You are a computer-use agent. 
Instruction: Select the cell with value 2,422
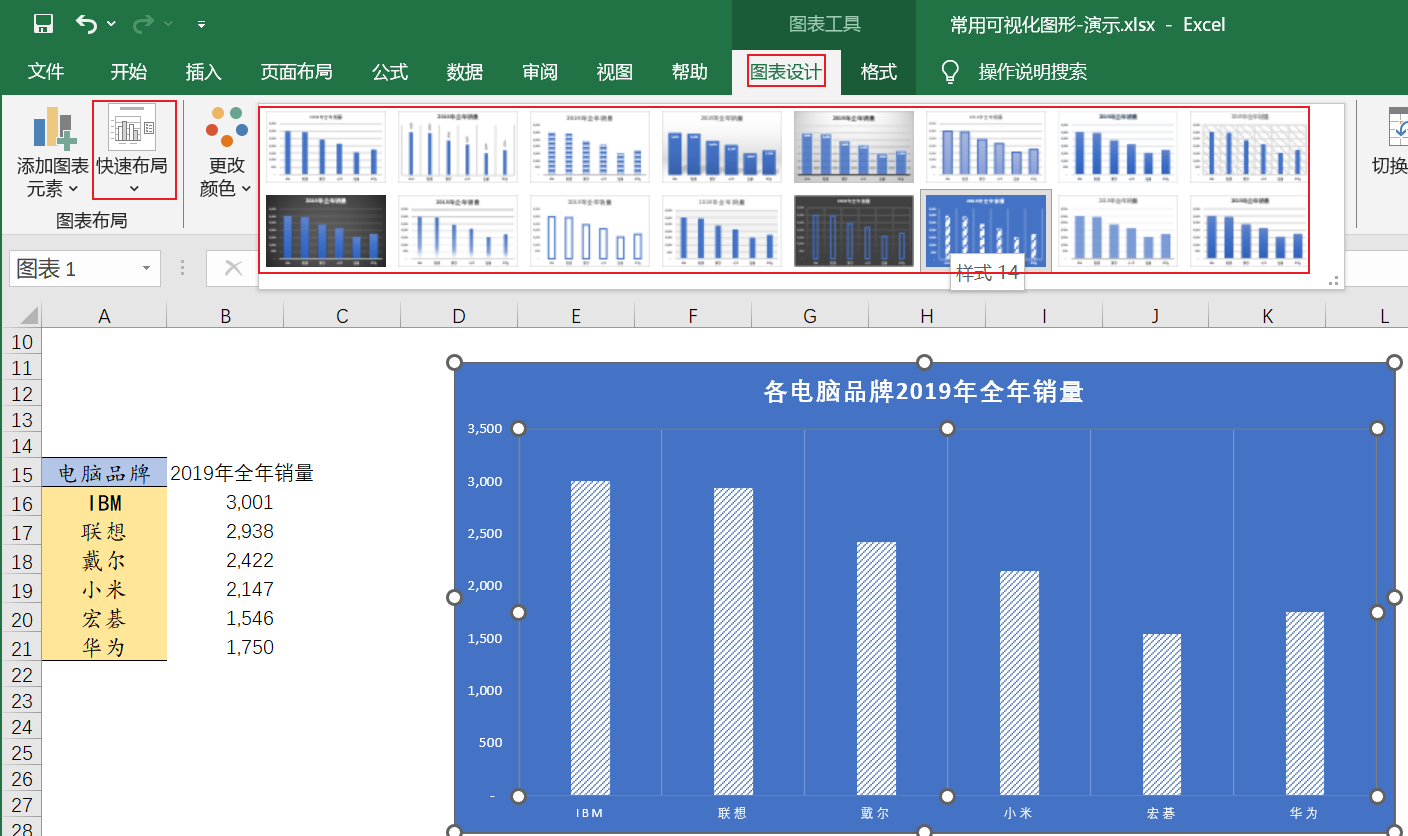pyautogui.click(x=225, y=560)
